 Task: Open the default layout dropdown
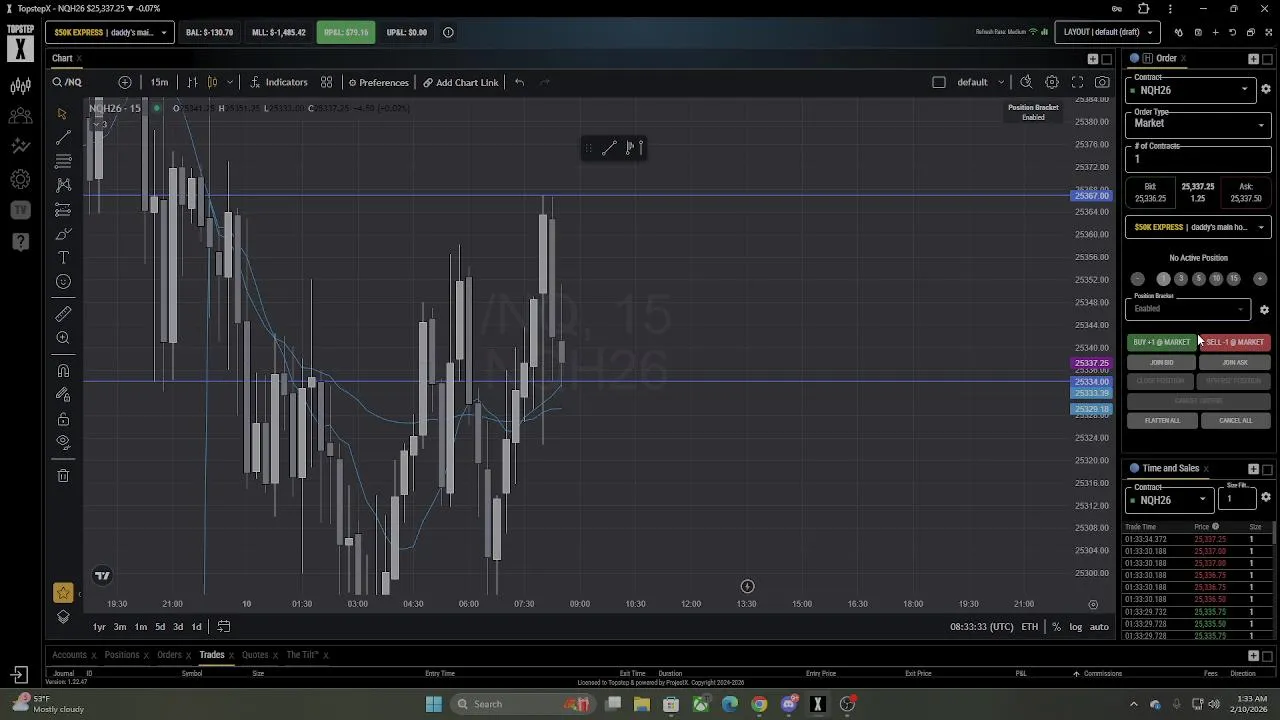point(979,82)
